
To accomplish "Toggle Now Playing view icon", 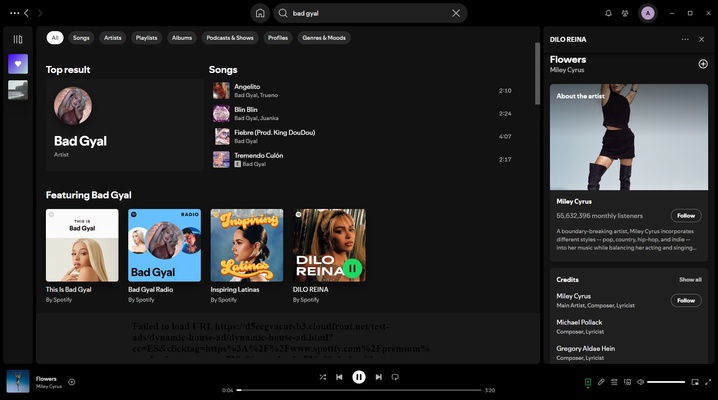I will 588,382.
